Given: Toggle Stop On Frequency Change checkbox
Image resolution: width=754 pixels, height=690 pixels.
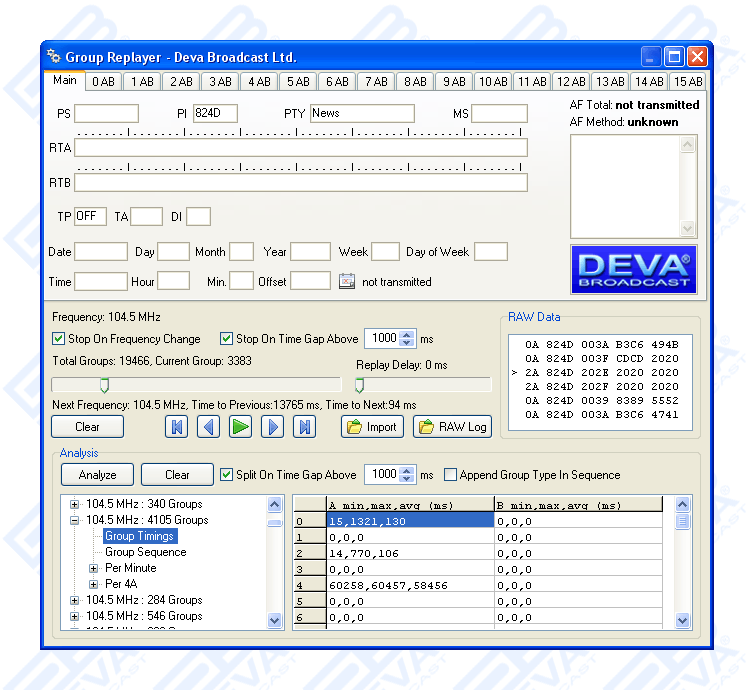Looking at the screenshot, I should coord(59,339).
